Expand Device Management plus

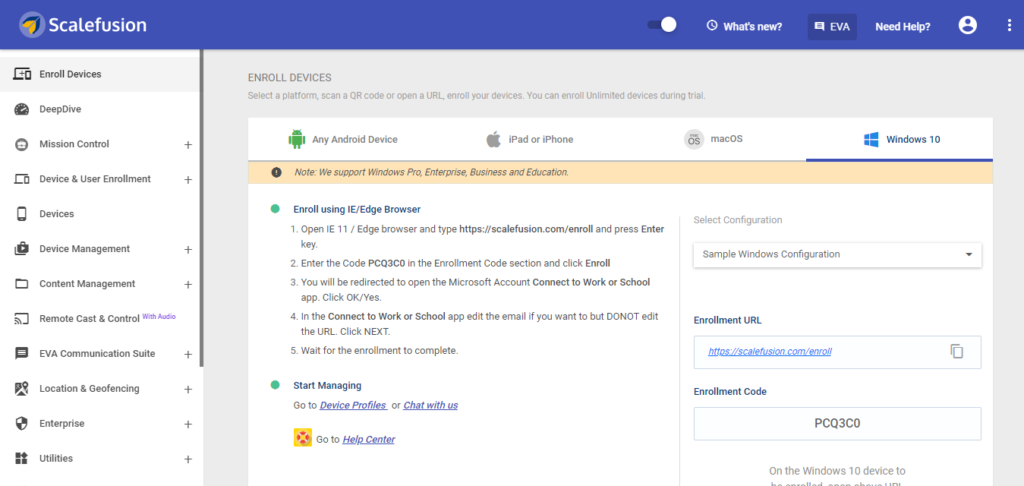click(x=188, y=250)
